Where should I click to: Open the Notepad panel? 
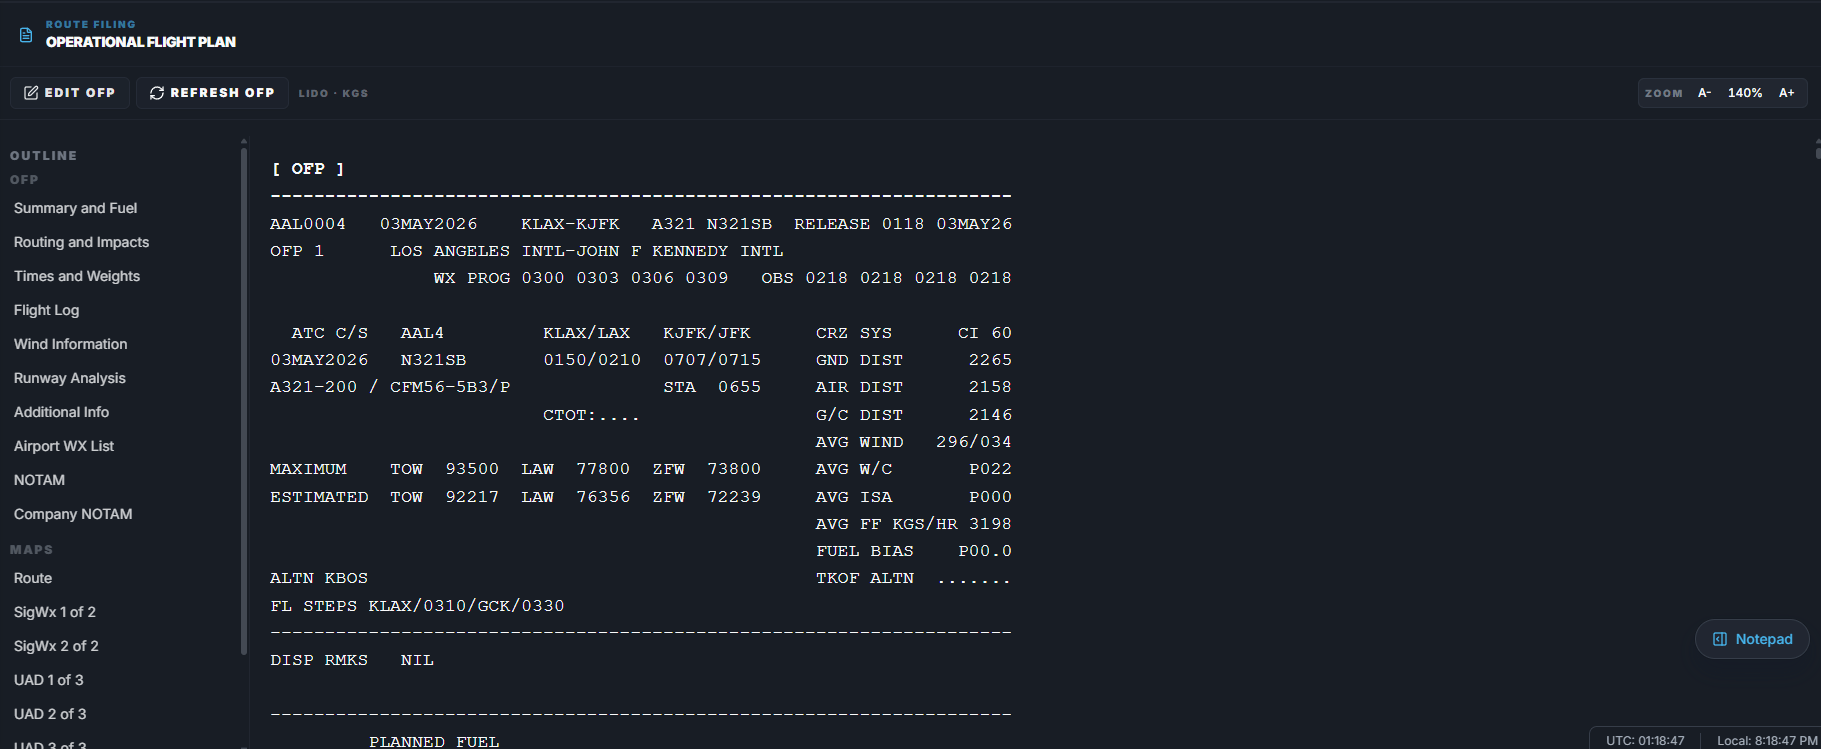pyautogui.click(x=1752, y=639)
